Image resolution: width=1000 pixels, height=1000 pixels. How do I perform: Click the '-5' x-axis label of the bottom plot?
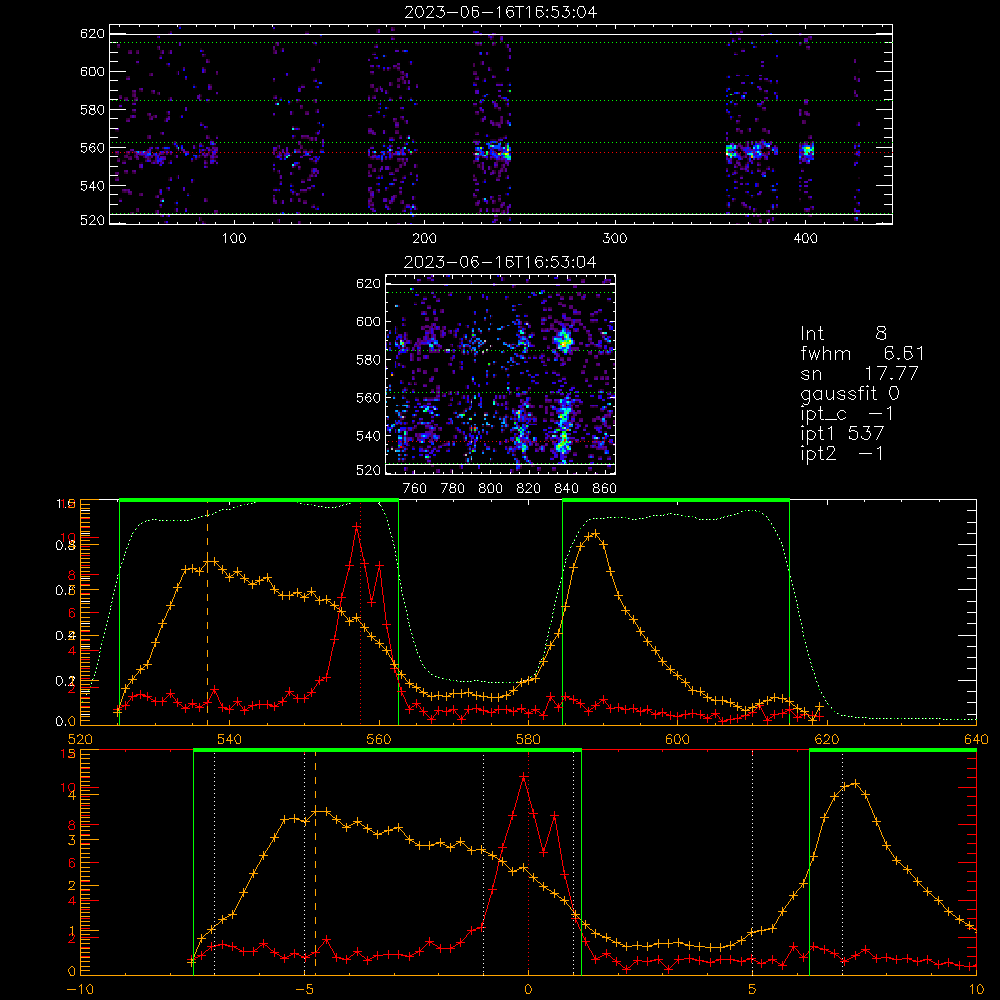304,989
